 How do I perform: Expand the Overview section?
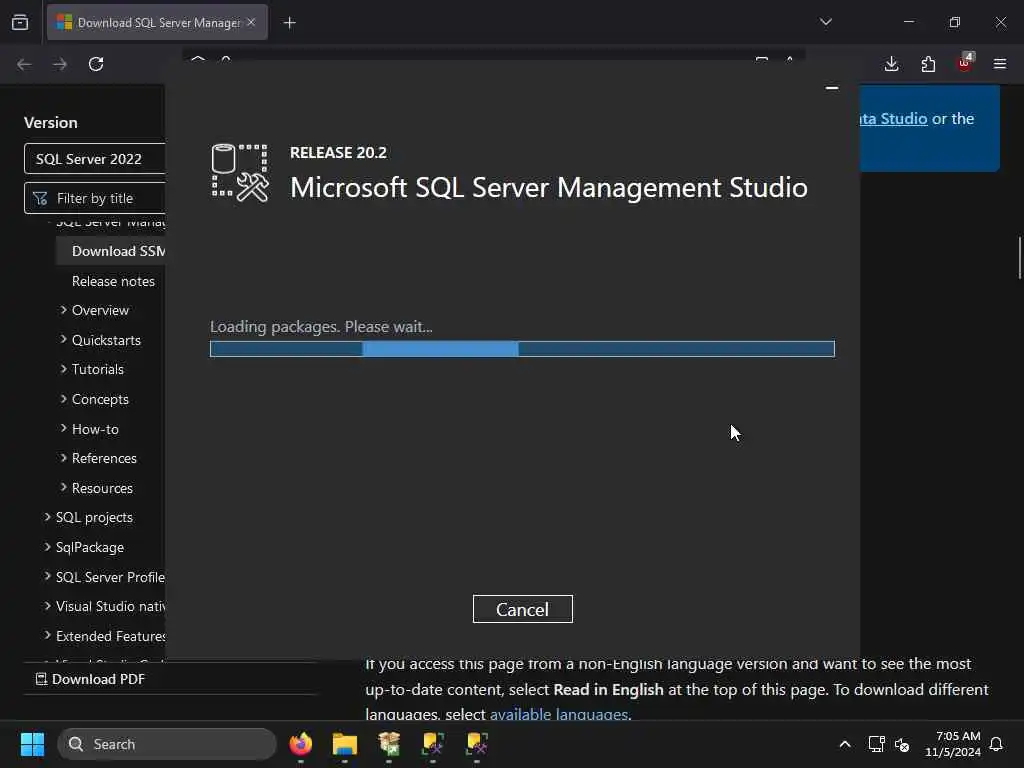pos(63,310)
